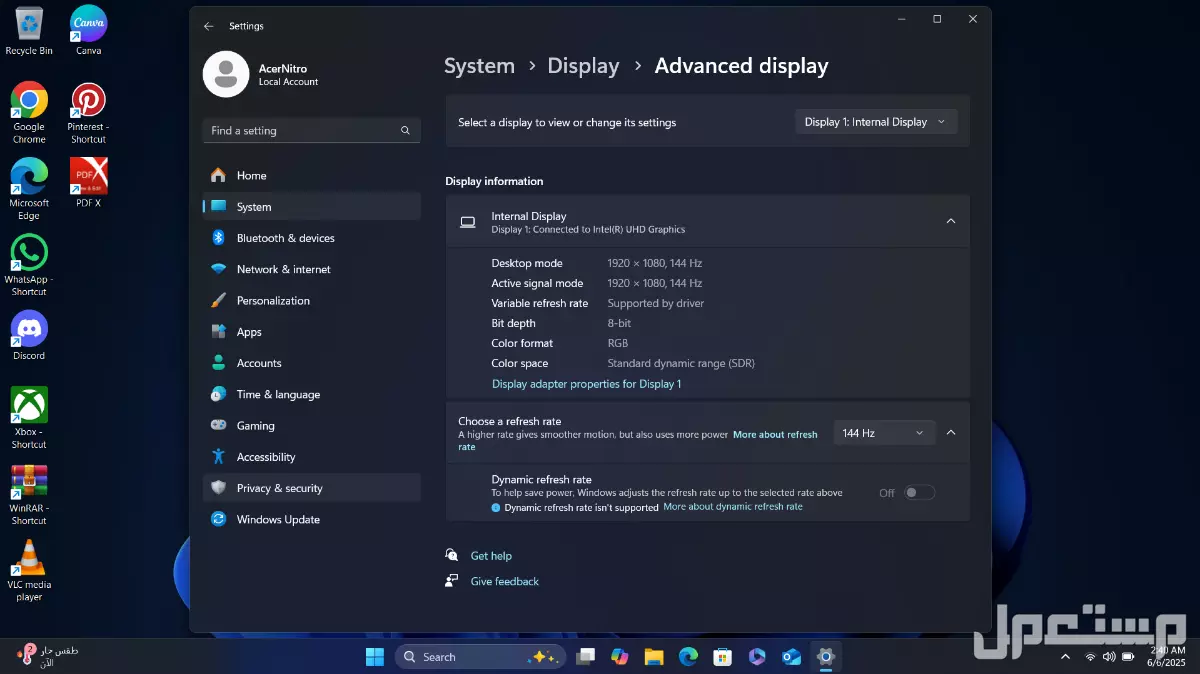Open Time & language settings
1200x674 pixels.
311,394
